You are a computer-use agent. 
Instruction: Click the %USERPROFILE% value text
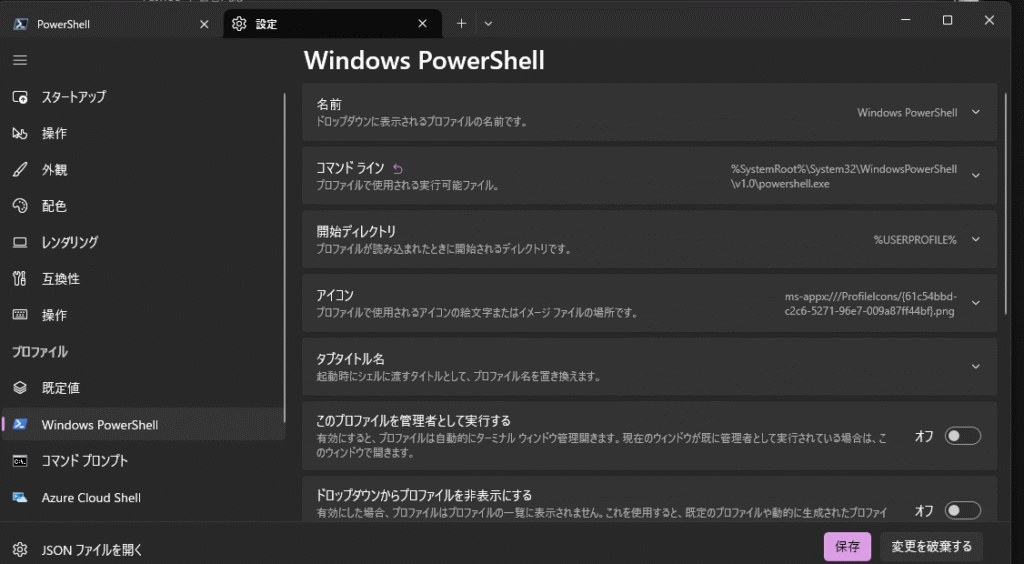point(915,240)
